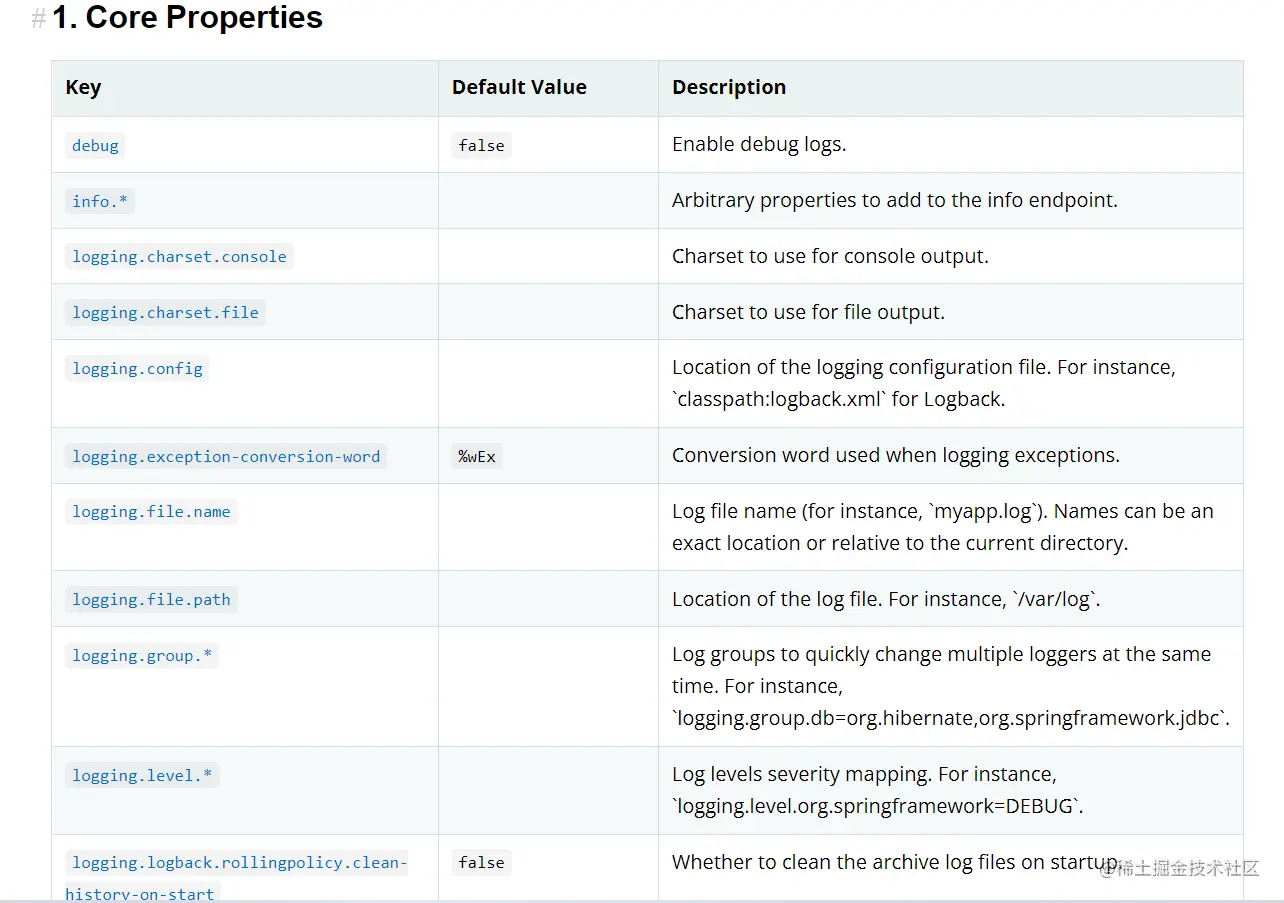Screen dimensions: 1284x903
Task: Click logging.exception-conversion-word key
Action: tap(226, 457)
